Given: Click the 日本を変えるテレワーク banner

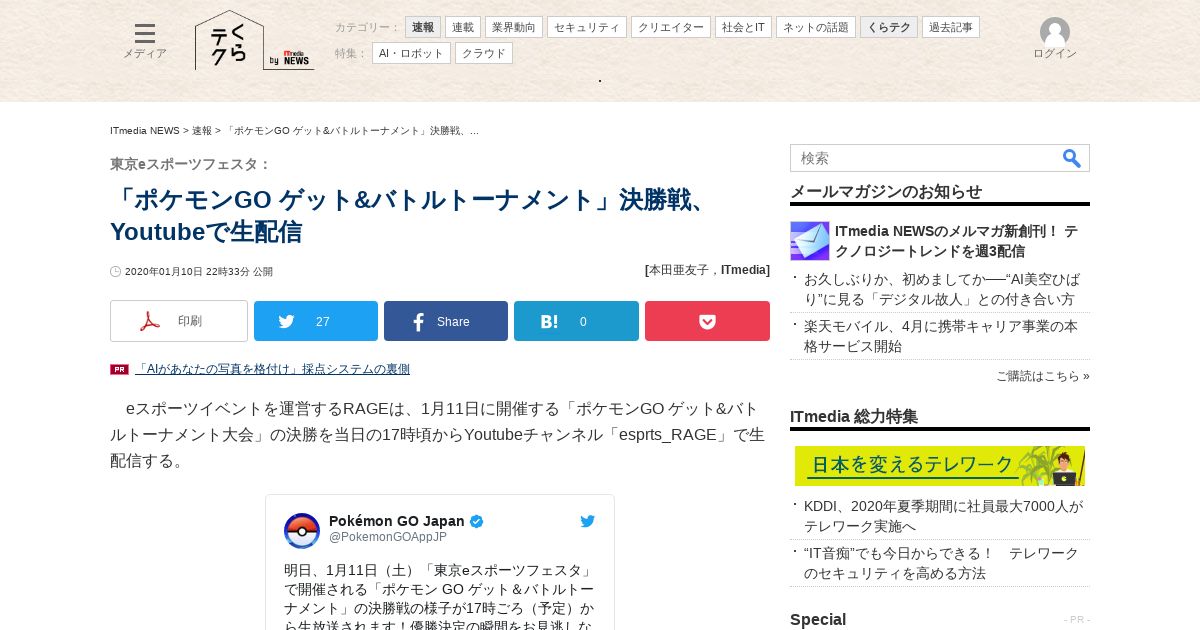Looking at the screenshot, I should (x=940, y=466).
